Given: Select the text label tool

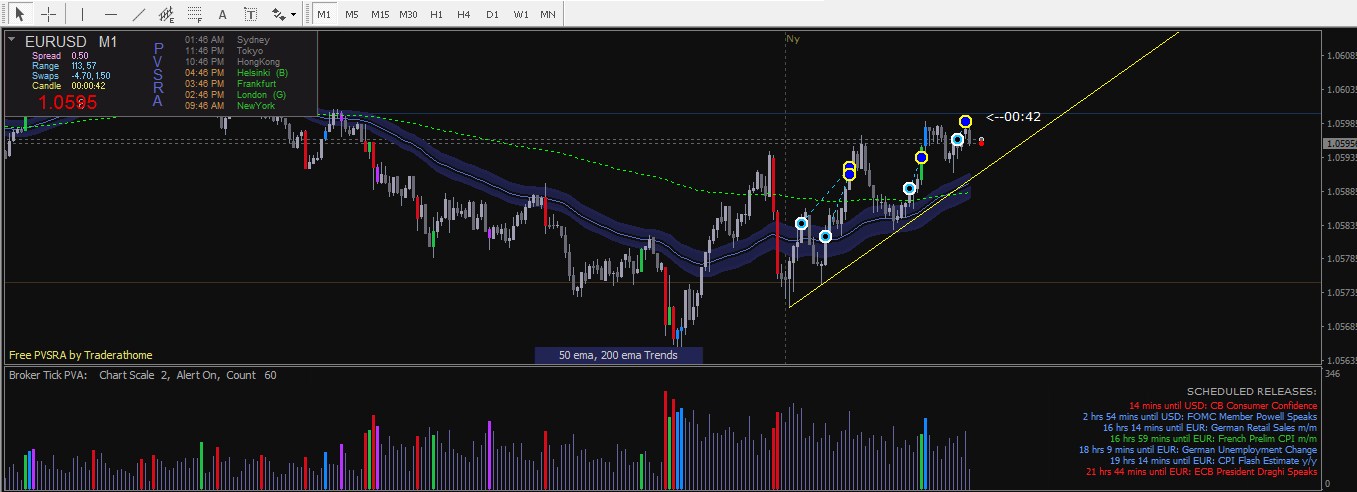Looking at the screenshot, I should 250,15.
